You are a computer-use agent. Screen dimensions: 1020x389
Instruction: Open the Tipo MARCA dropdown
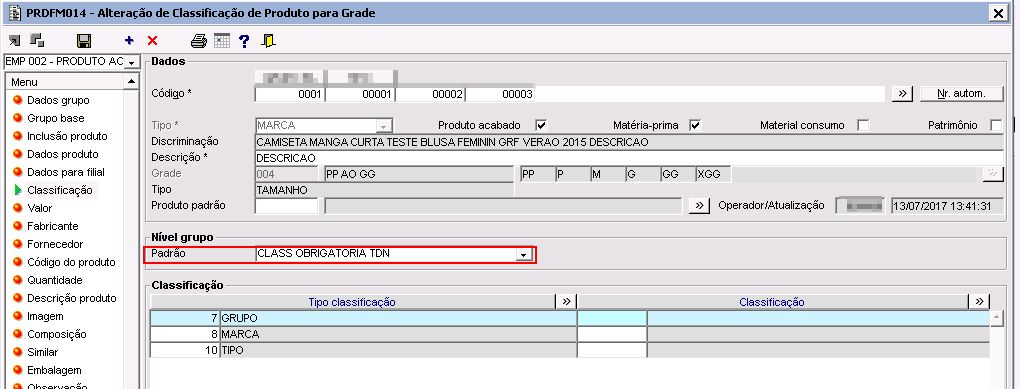384,126
